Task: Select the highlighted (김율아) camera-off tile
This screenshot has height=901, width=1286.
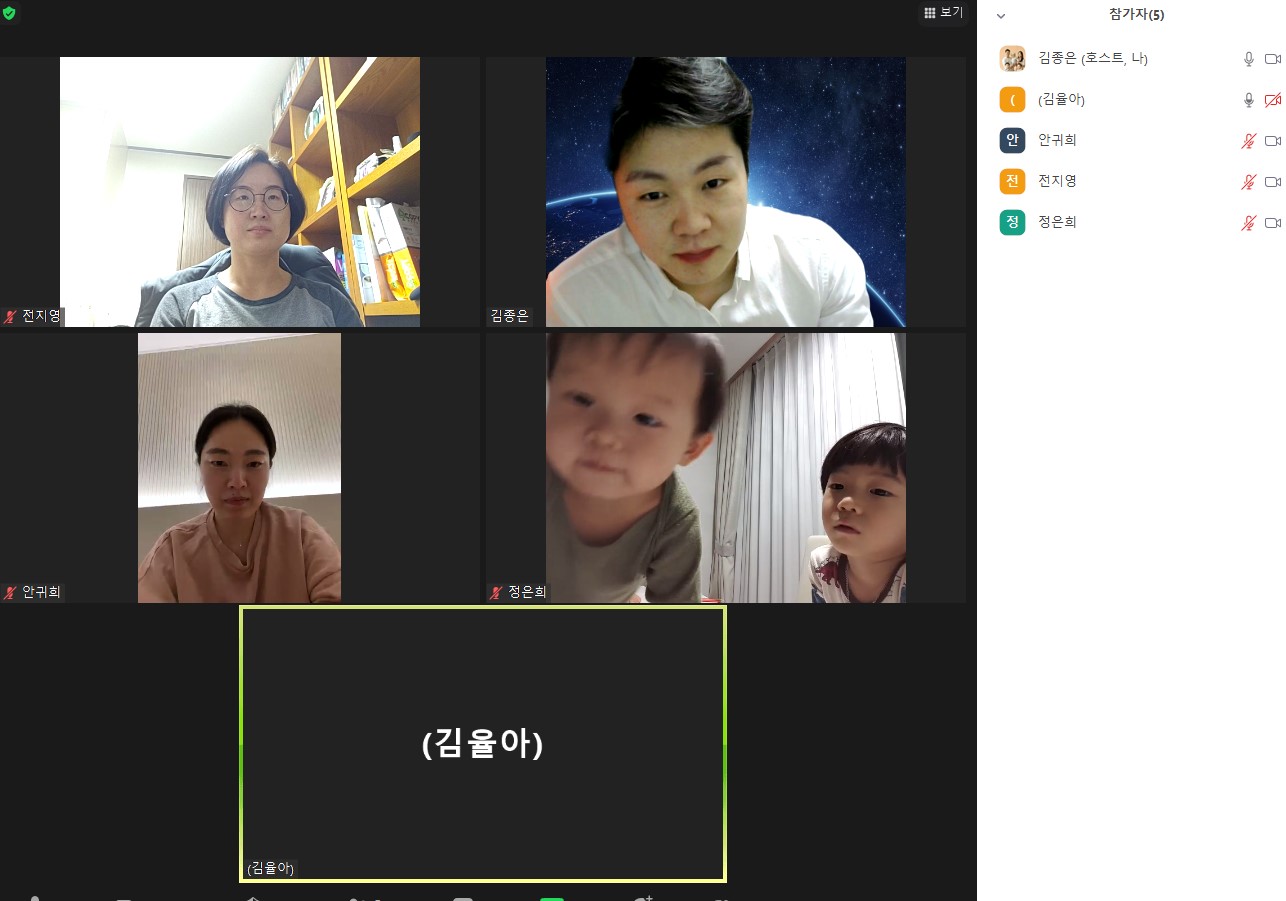Action: click(x=483, y=745)
